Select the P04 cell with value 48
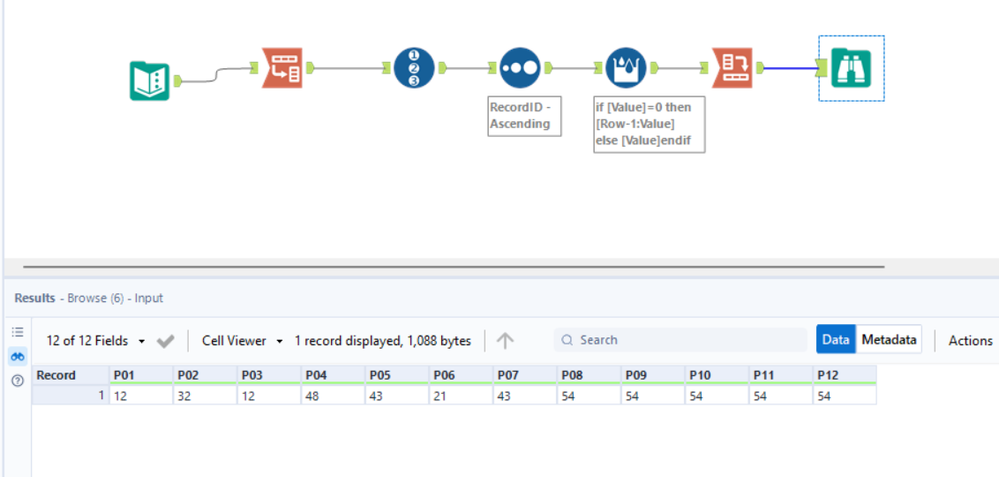Image resolution: width=999 pixels, height=477 pixels. click(333, 395)
